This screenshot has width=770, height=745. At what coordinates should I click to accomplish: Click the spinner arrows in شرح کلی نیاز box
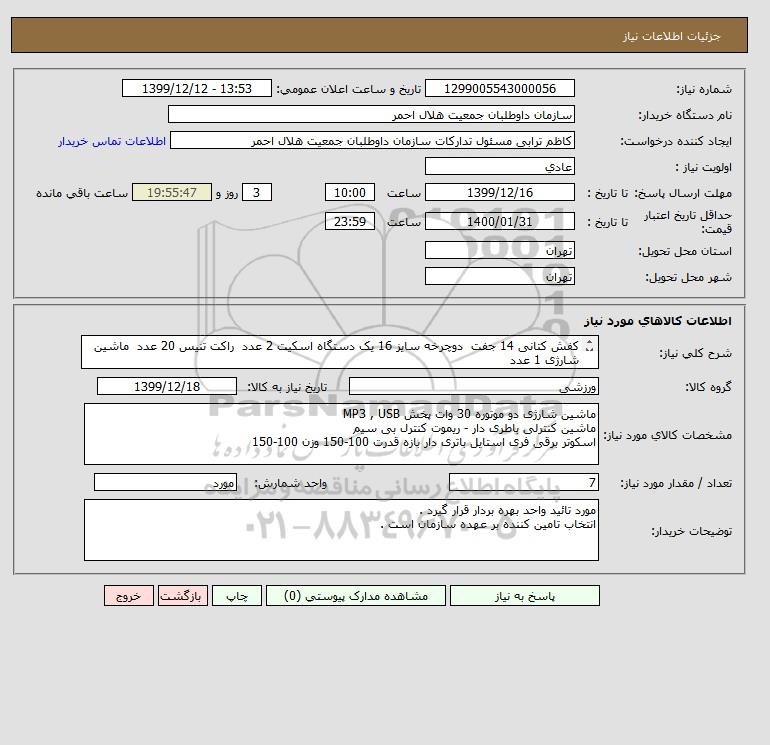pos(590,347)
